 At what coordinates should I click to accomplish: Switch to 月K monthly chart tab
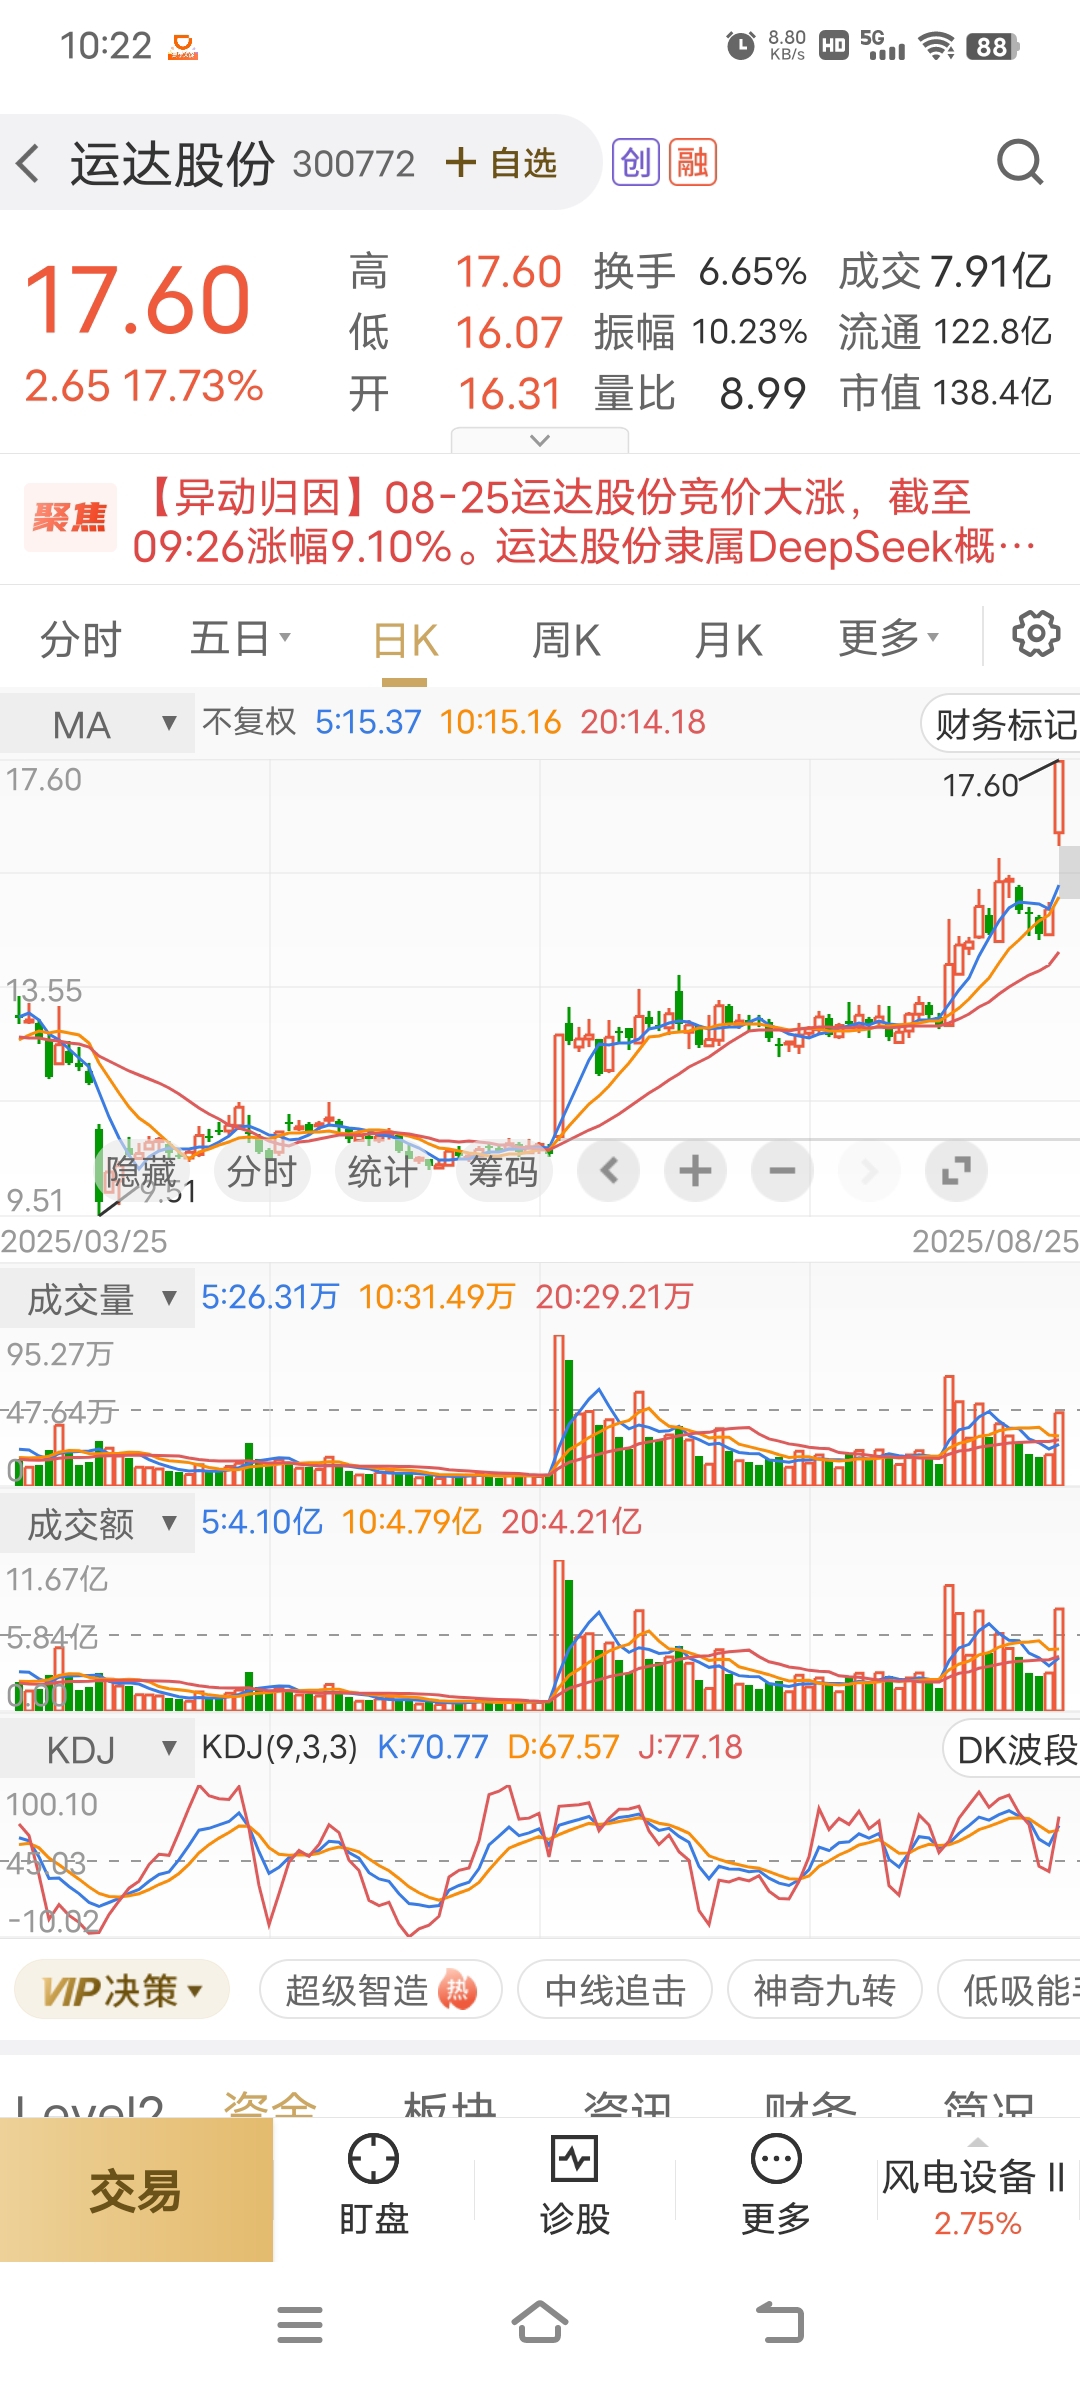click(x=728, y=640)
